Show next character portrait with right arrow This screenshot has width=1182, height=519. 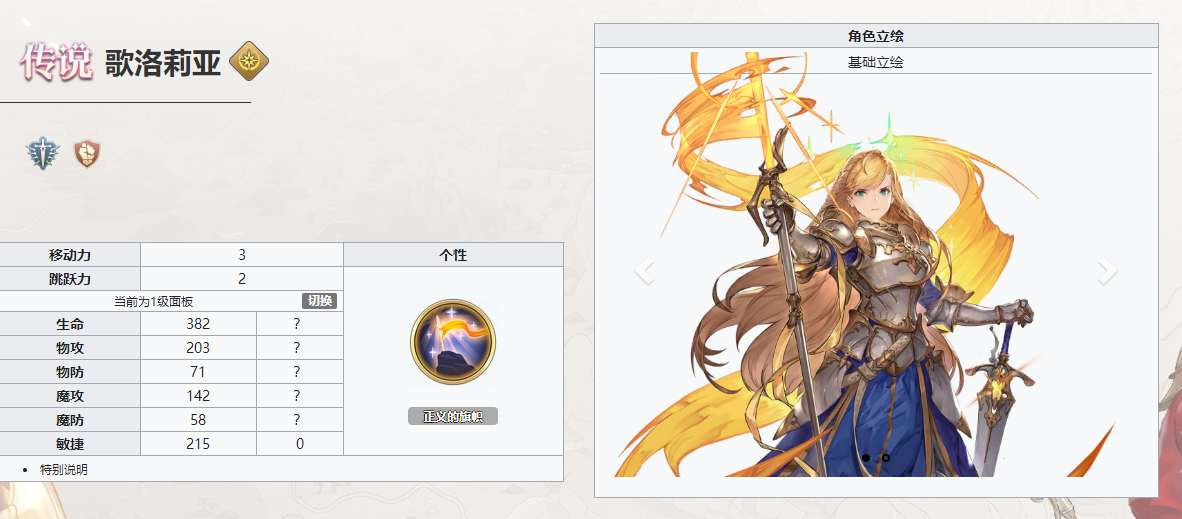tap(1108, 272)
